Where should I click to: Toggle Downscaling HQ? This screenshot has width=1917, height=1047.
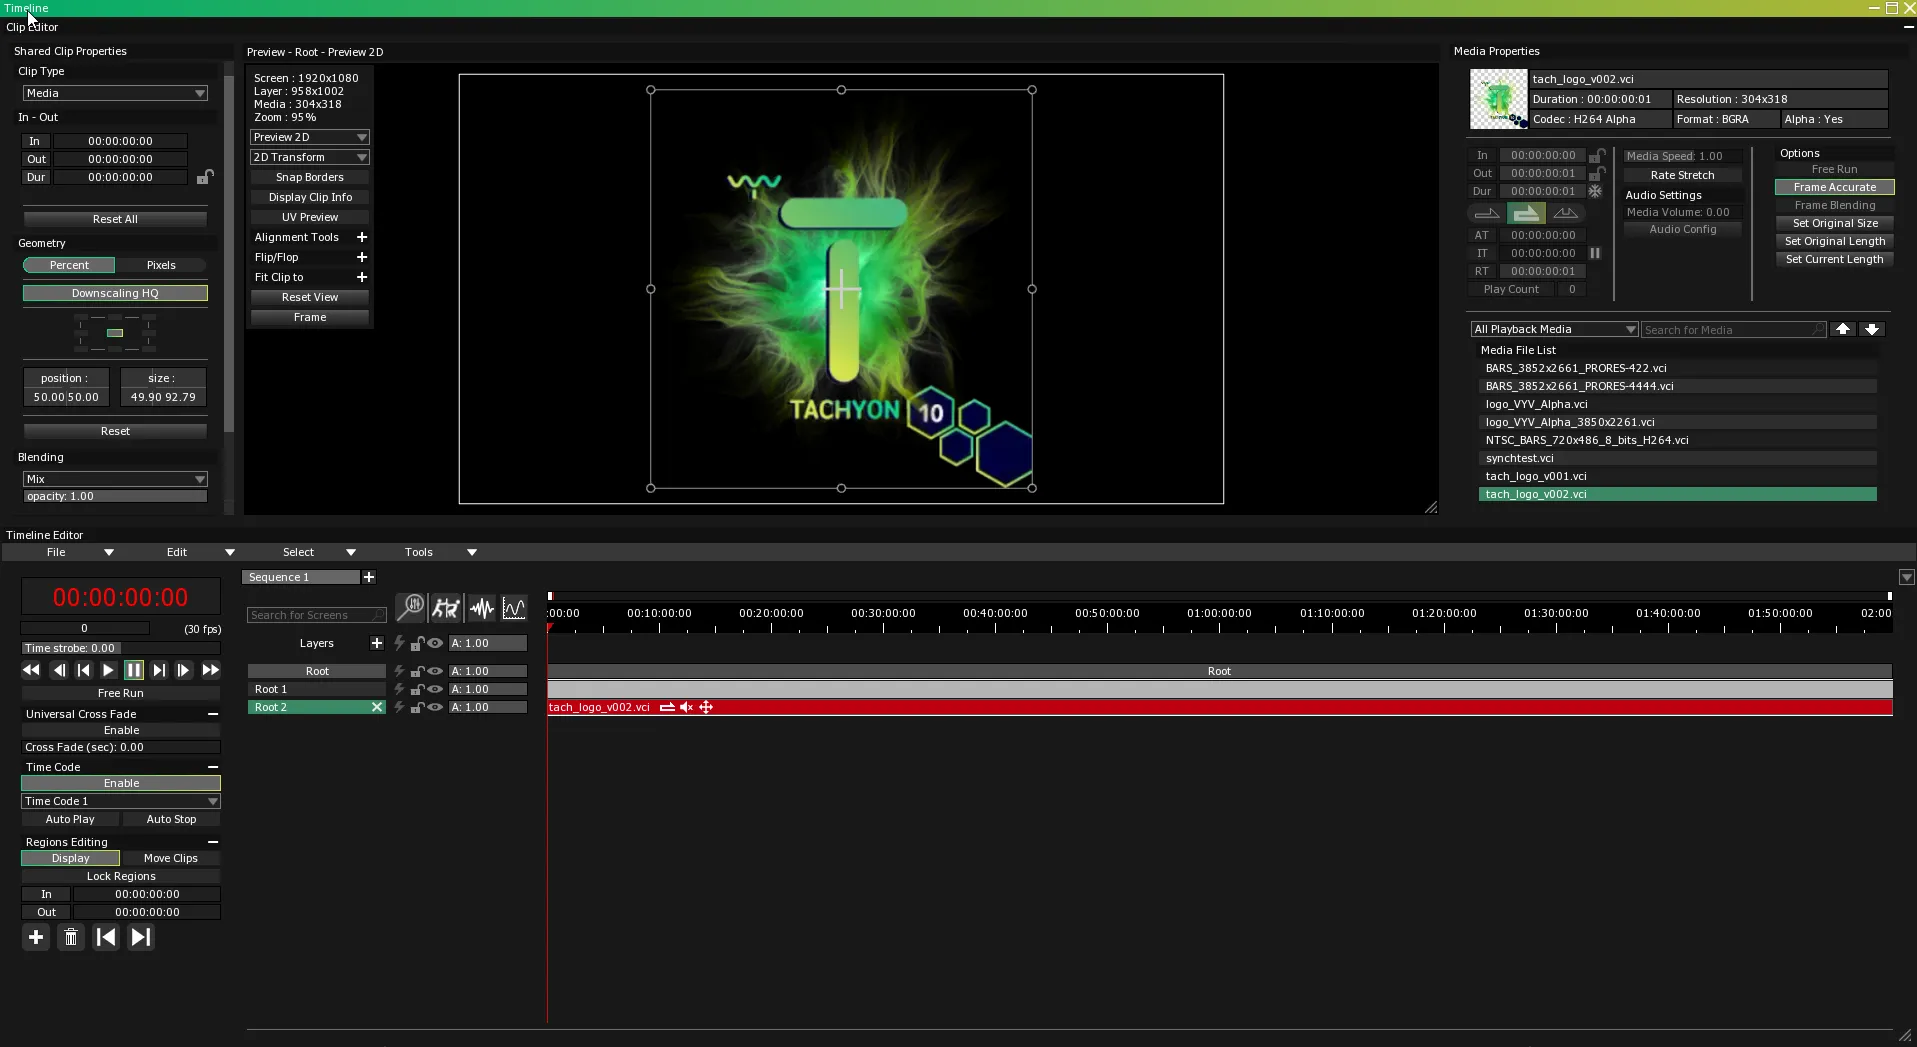coord(115,293)
